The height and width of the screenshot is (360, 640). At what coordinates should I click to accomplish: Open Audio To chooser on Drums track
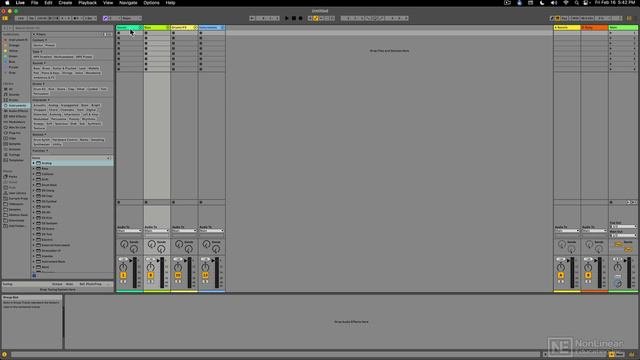(x=184, y=231)
